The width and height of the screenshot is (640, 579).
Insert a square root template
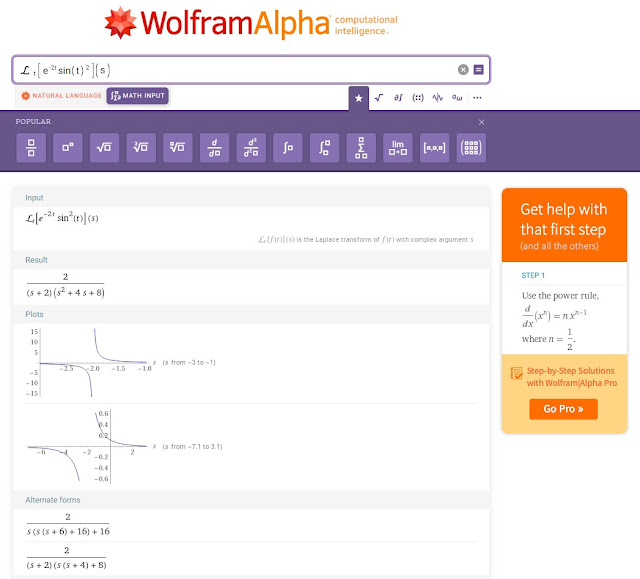[104, 148]
